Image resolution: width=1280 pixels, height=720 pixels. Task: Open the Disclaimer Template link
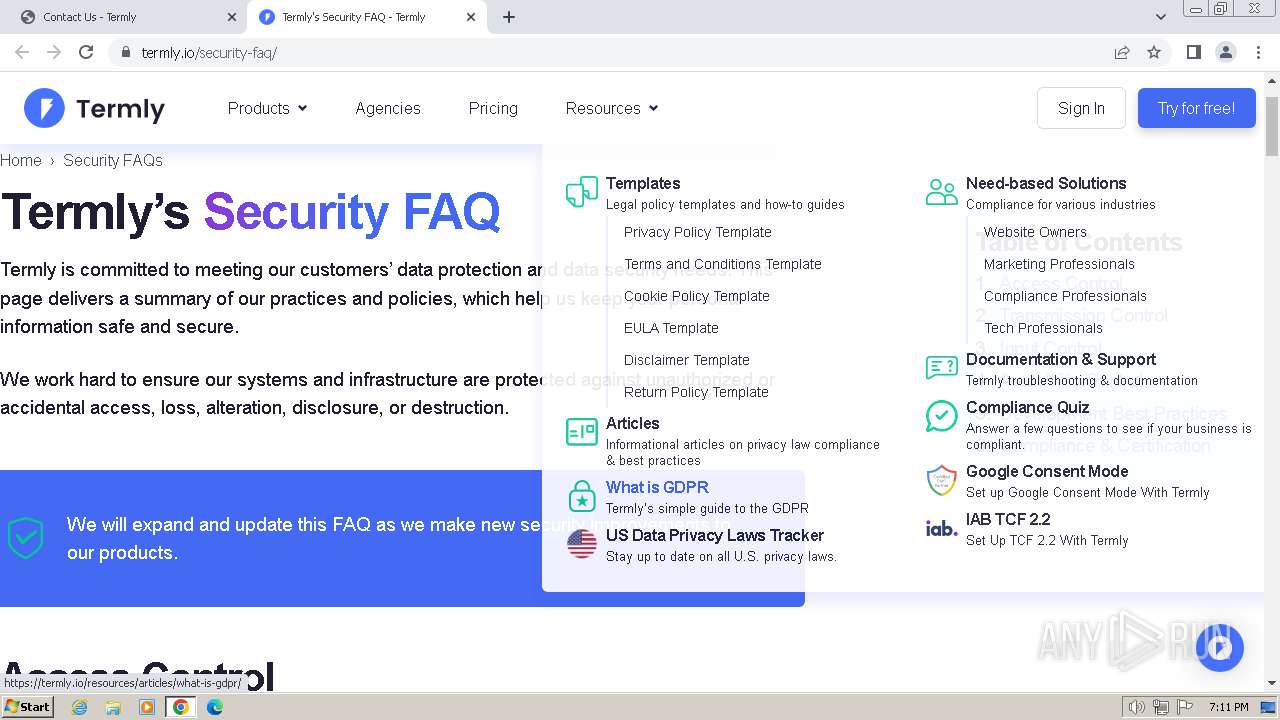[x=687, y=360]
